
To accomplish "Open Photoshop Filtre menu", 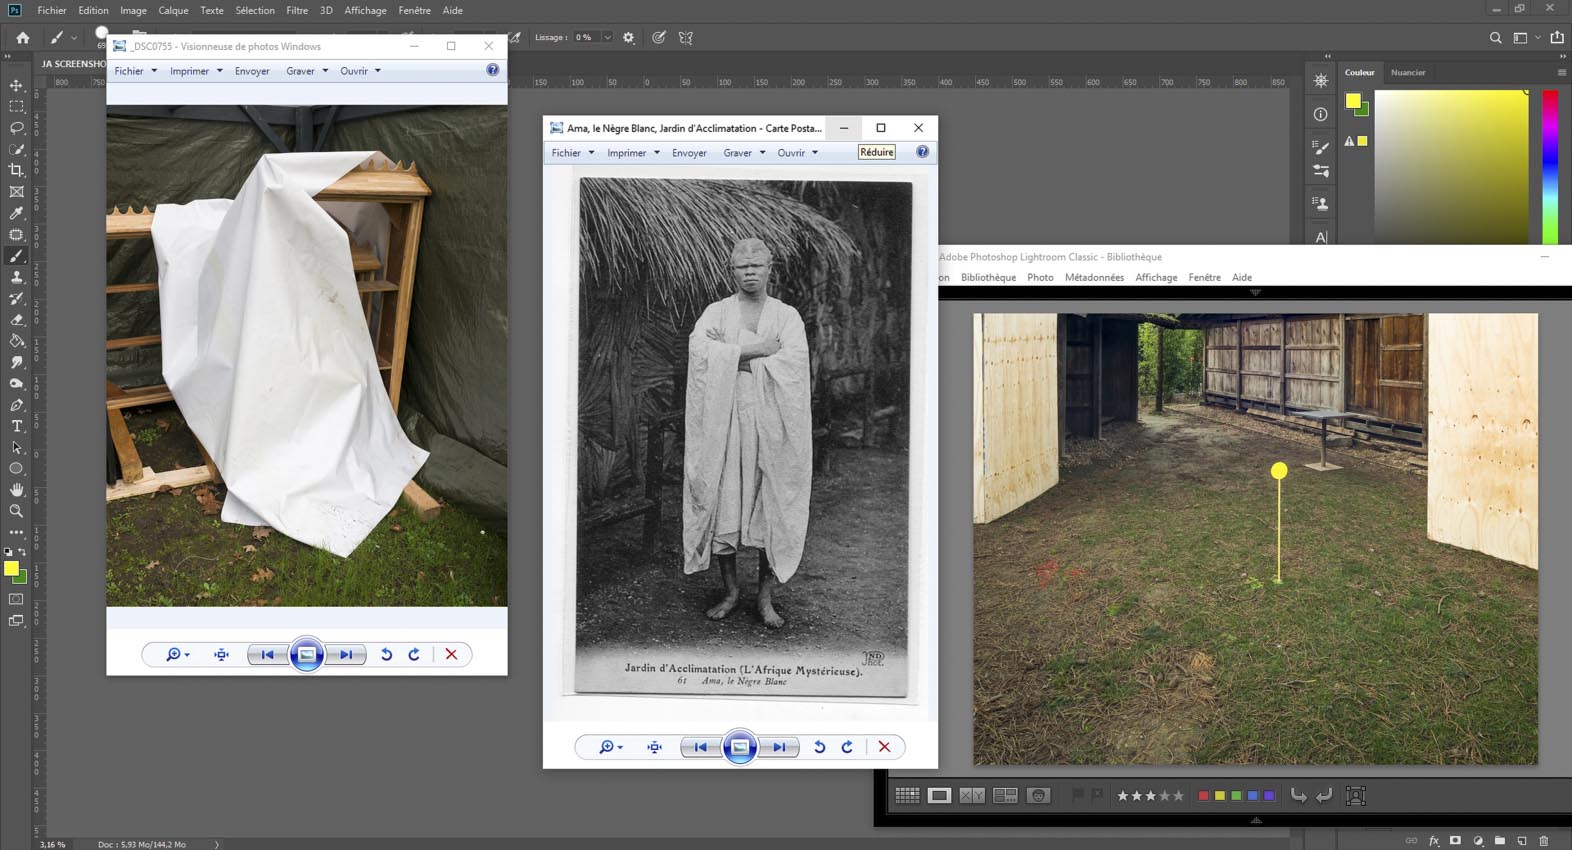I will [x=297, y=10].
